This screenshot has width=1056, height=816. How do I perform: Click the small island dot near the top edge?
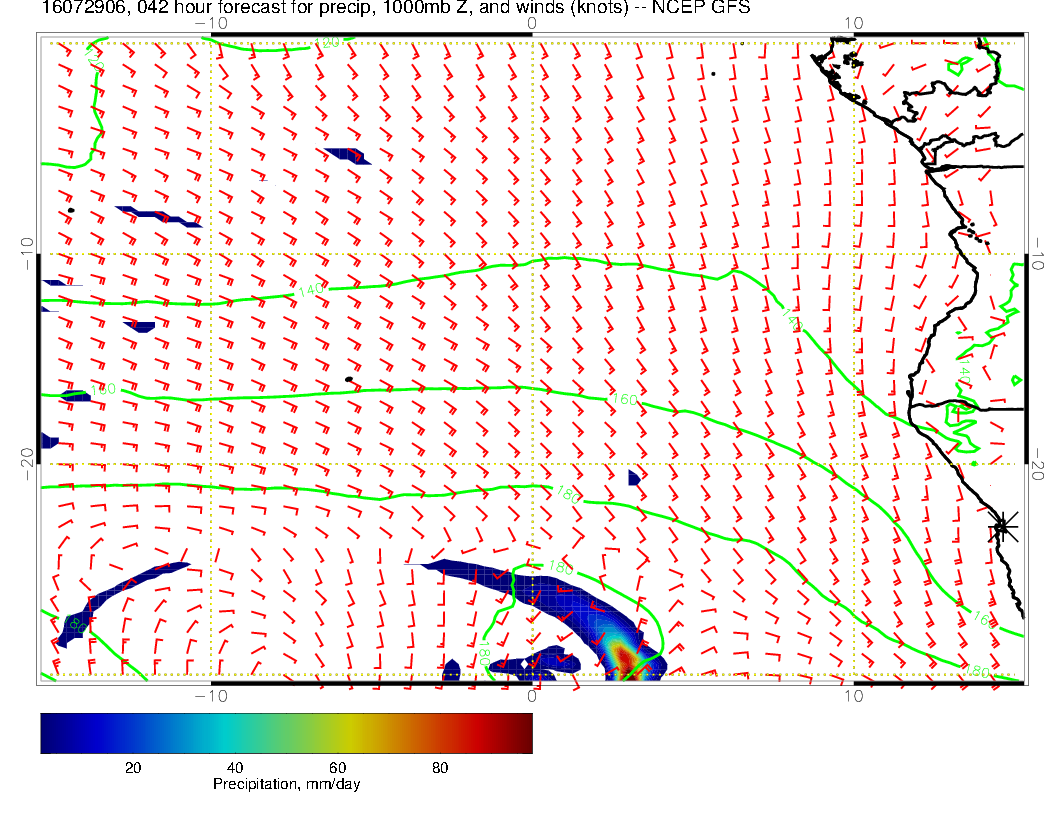point(713,73)
